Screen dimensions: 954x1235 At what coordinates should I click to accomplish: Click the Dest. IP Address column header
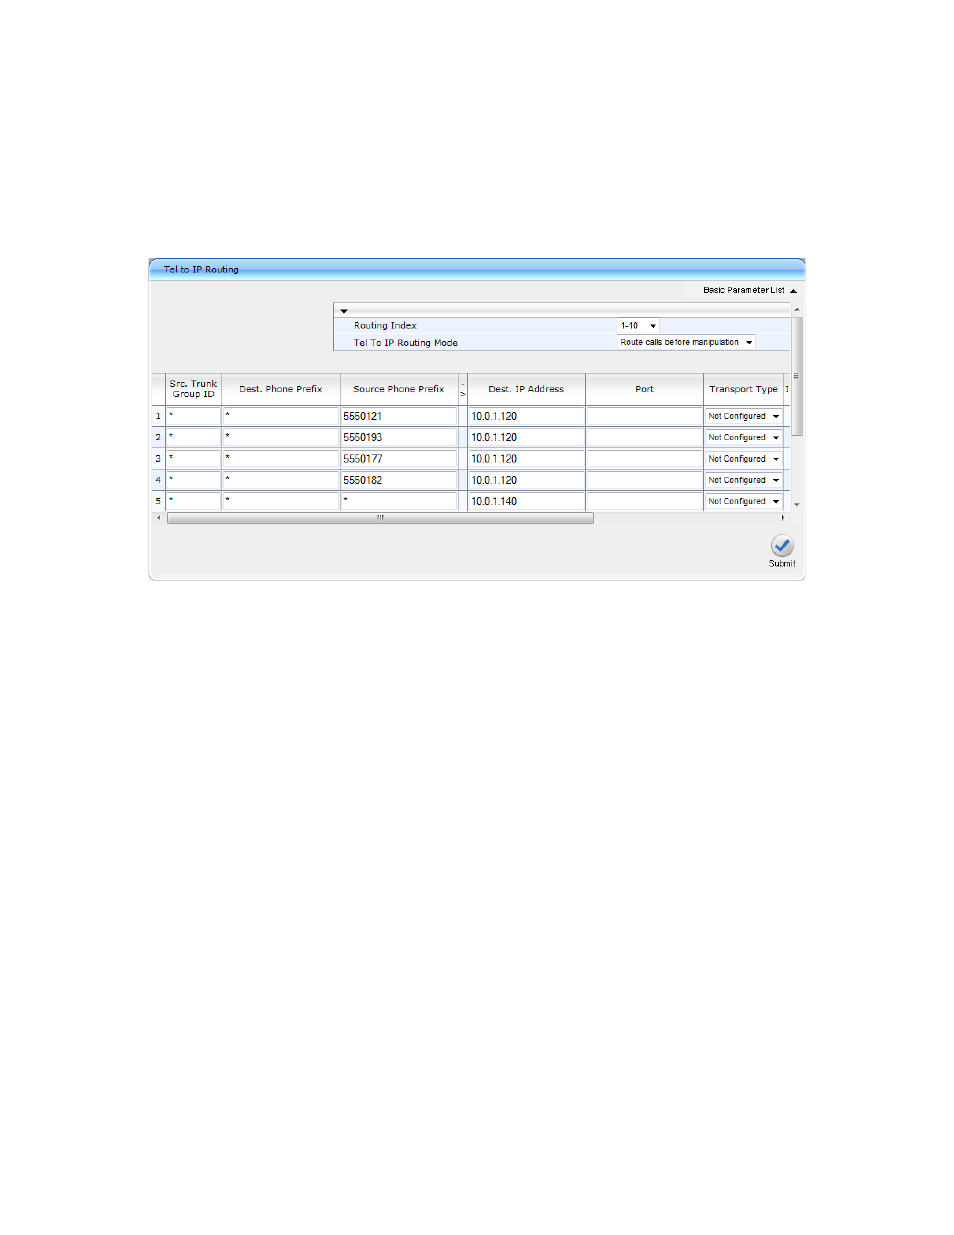click(x=526, y=389)
